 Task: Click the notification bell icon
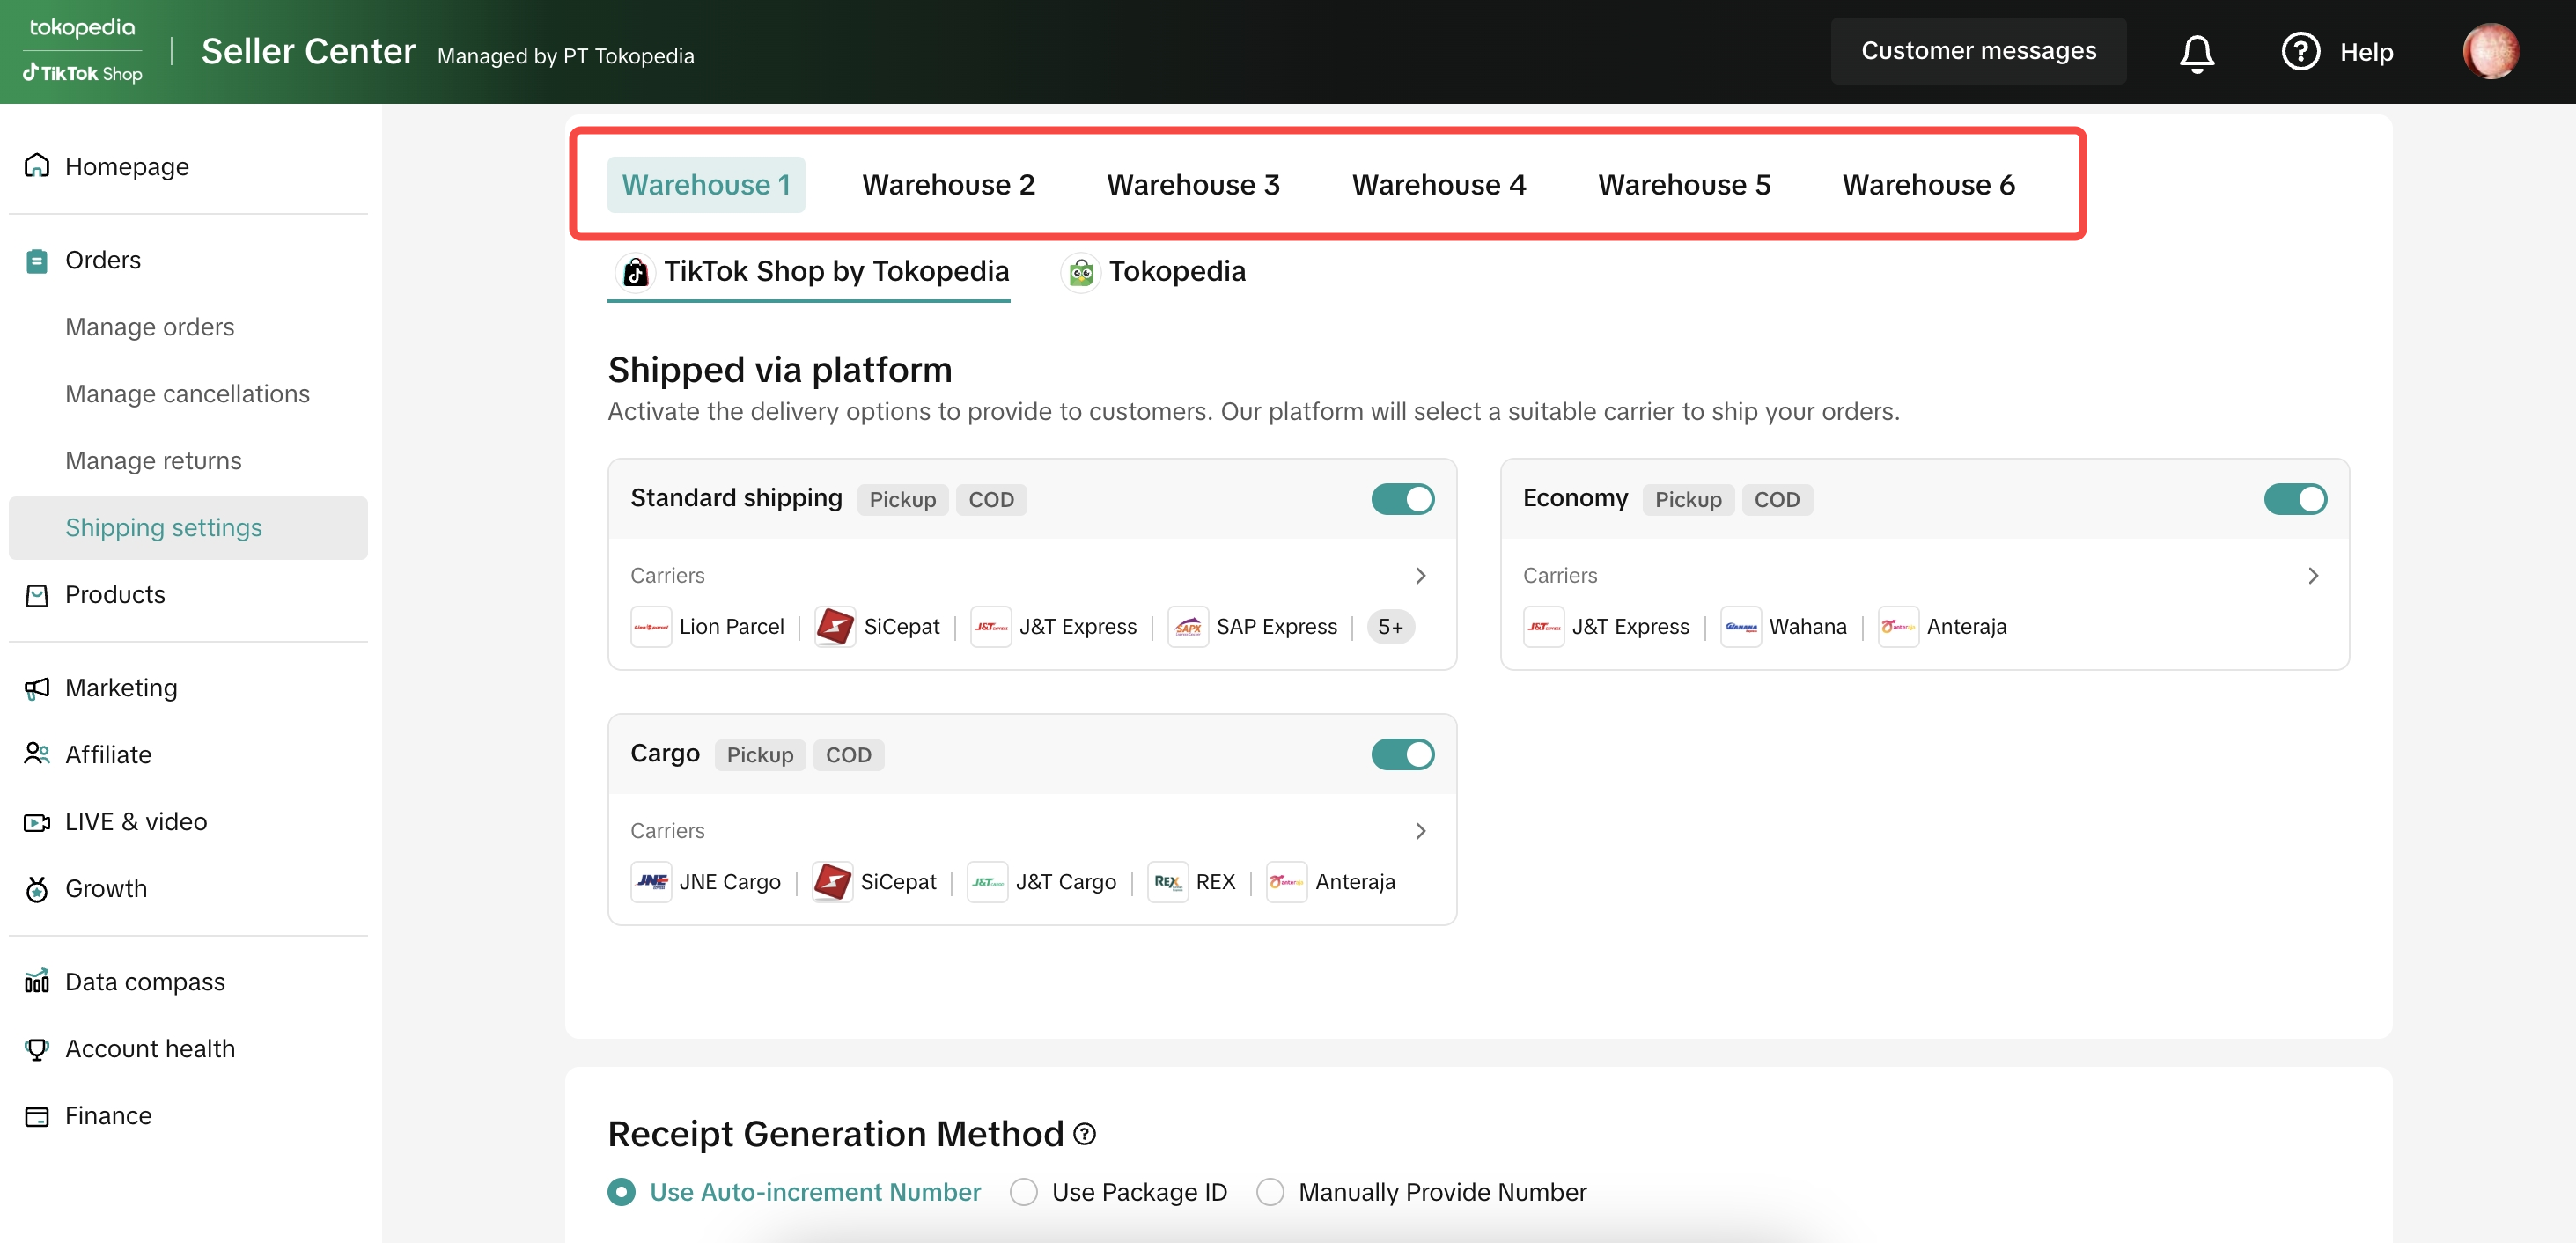2196,52
